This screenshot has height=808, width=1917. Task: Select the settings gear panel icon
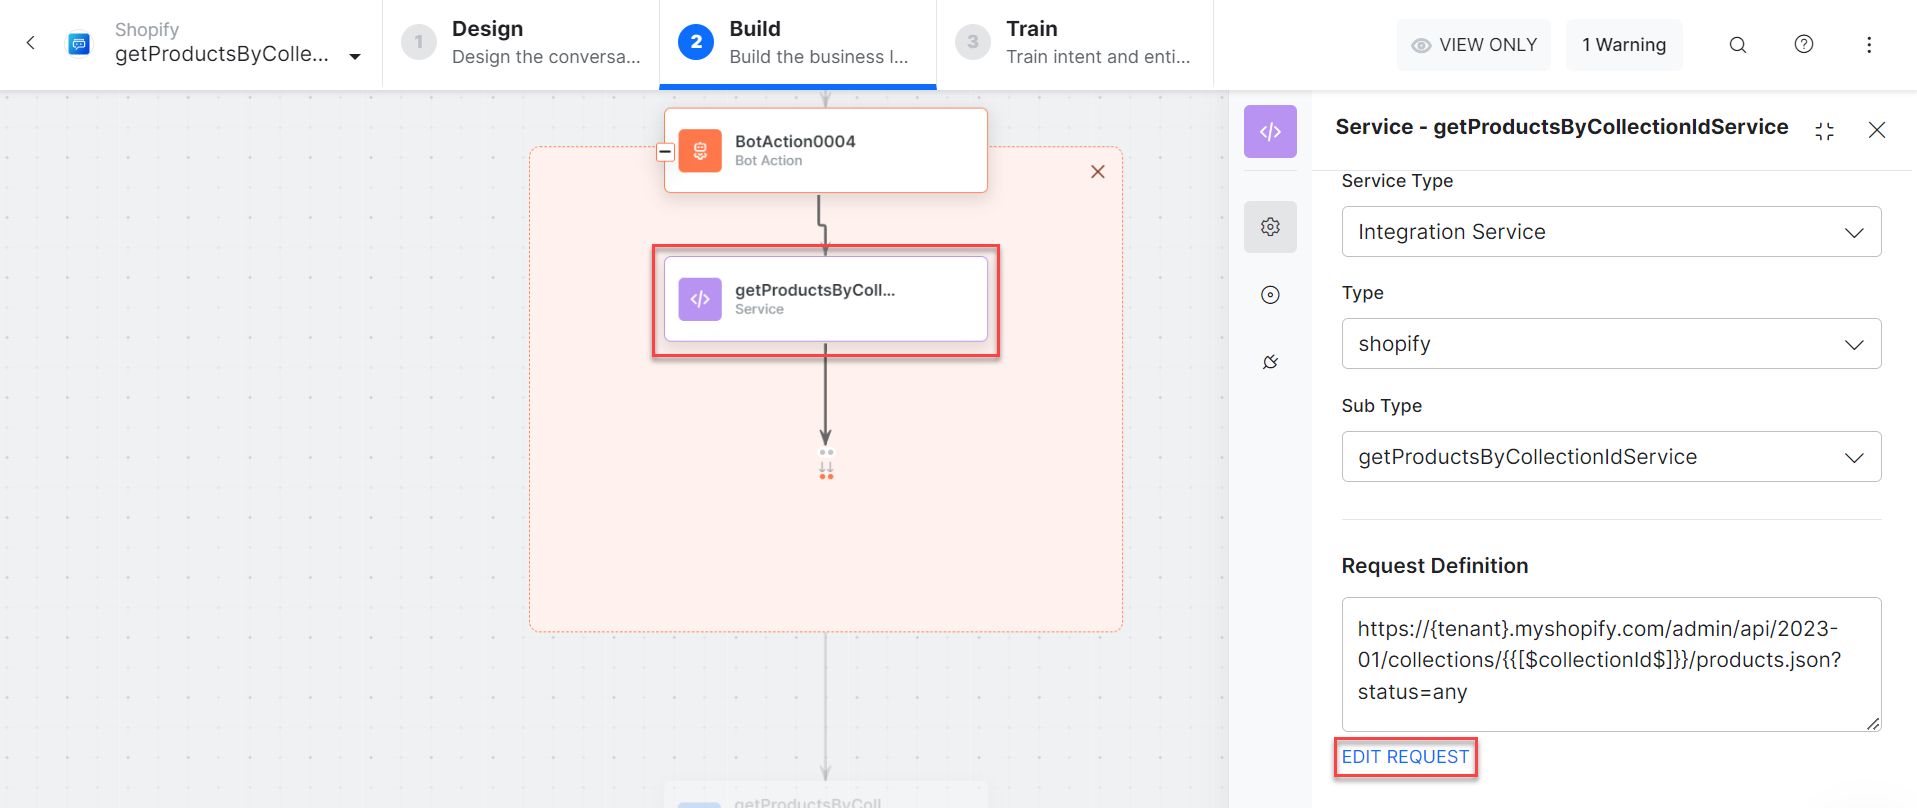tap(1270, 227)
